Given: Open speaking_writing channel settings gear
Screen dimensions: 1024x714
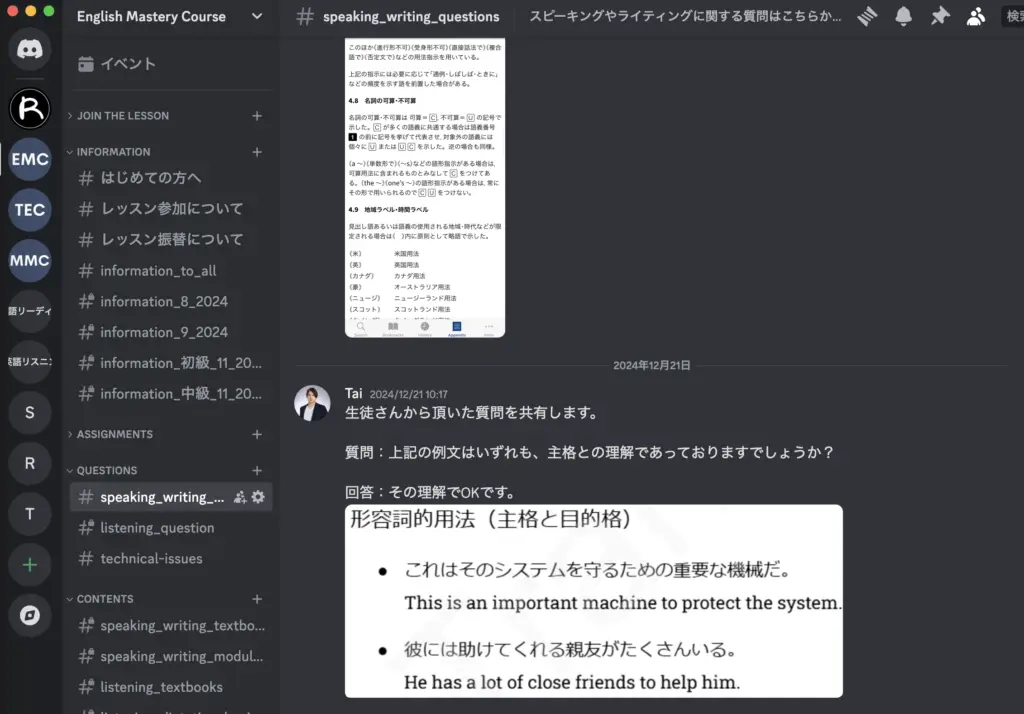Looking at the screenshot, I should click(259, 497).
